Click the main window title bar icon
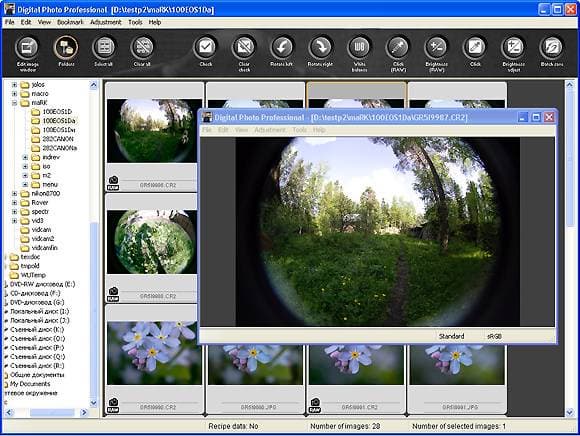 9,9
